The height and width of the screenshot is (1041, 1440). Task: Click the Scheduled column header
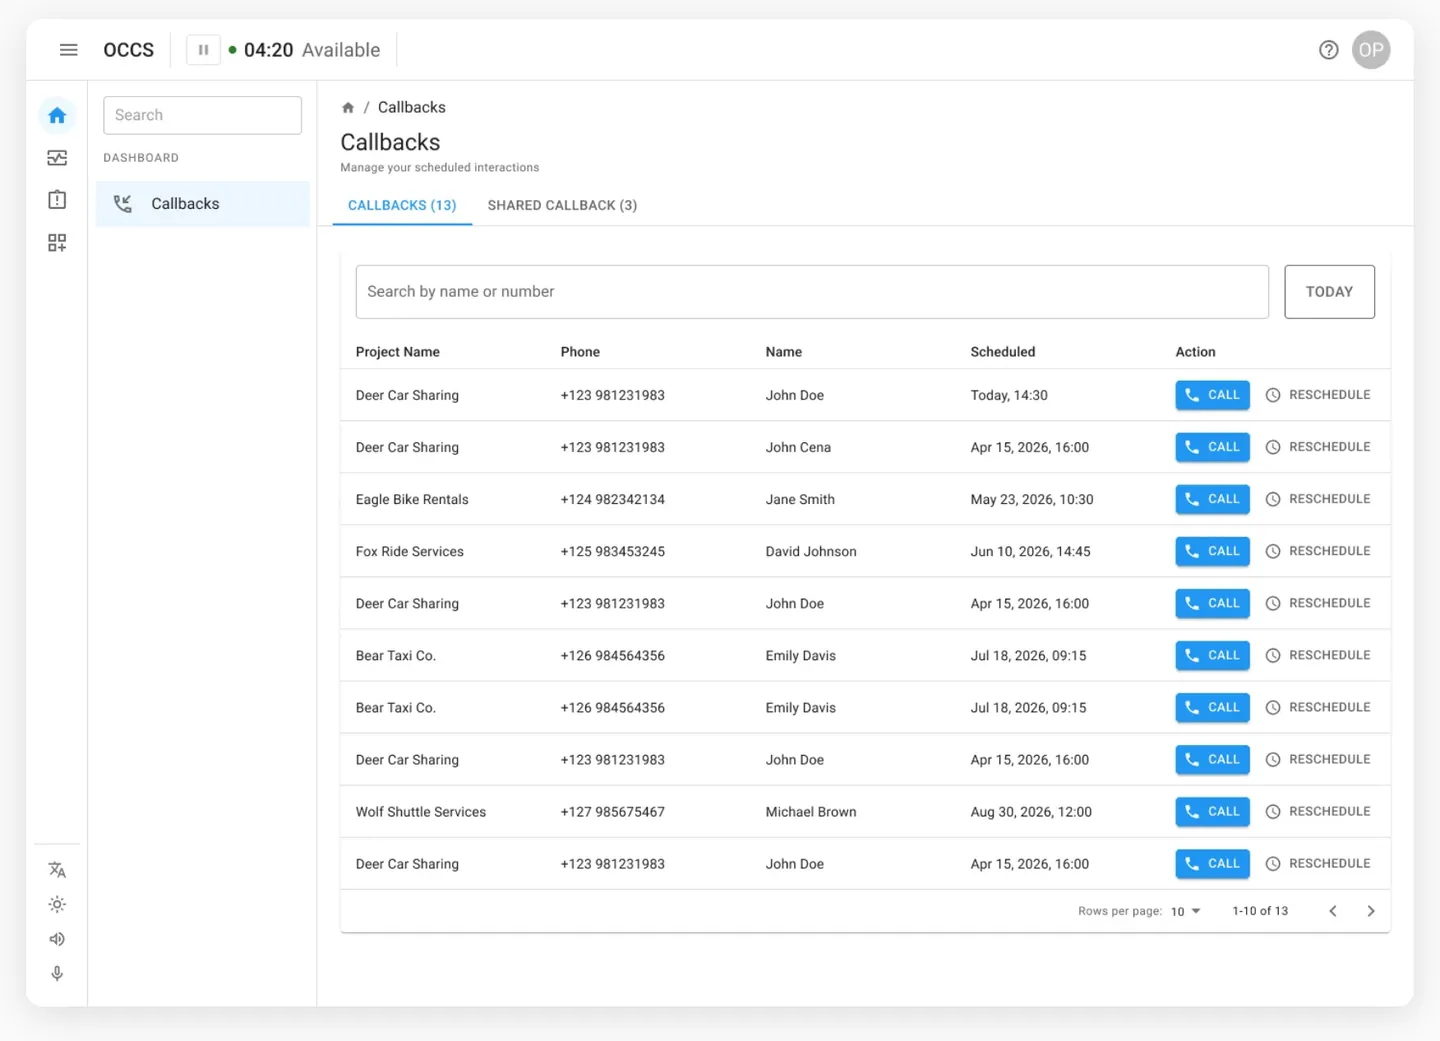point(1003,352)
